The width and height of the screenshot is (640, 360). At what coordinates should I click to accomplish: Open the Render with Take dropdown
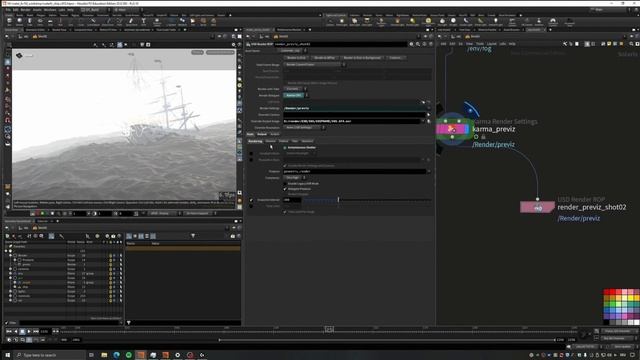[x=294, y=89]
